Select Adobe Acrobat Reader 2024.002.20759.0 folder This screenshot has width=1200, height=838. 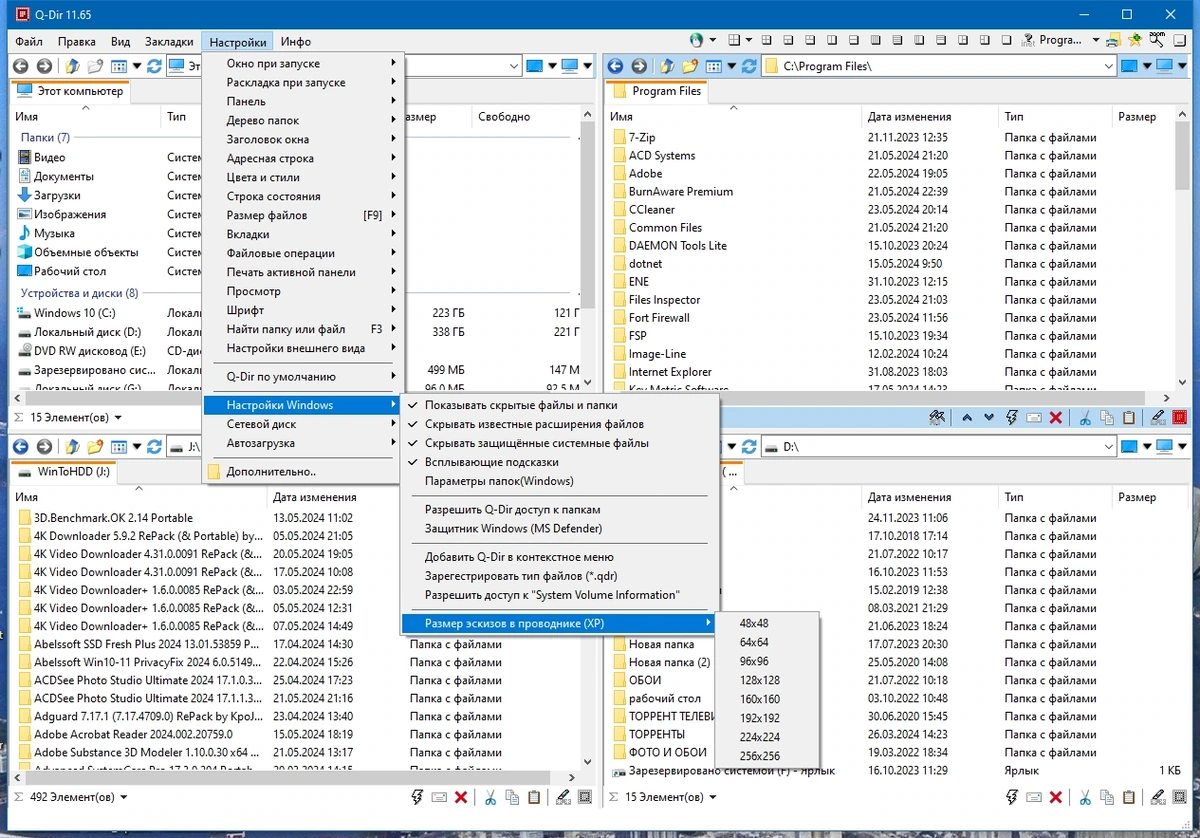133,734
